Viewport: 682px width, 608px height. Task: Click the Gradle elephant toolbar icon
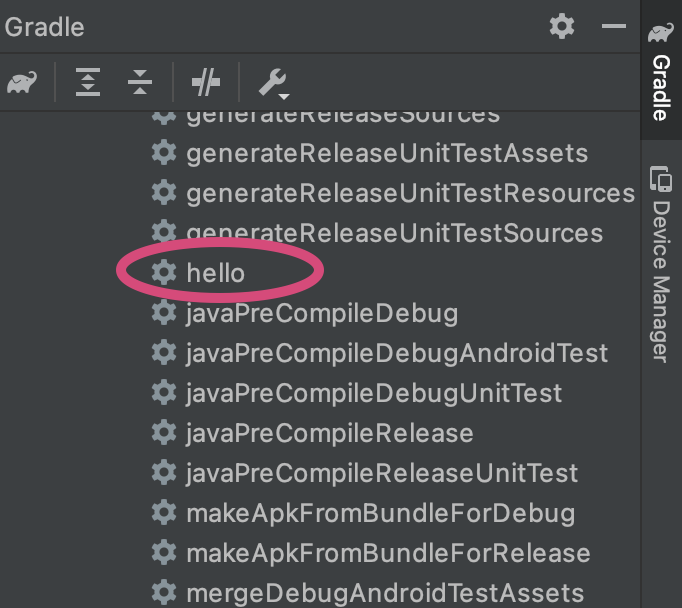click(x=22, y=83)
